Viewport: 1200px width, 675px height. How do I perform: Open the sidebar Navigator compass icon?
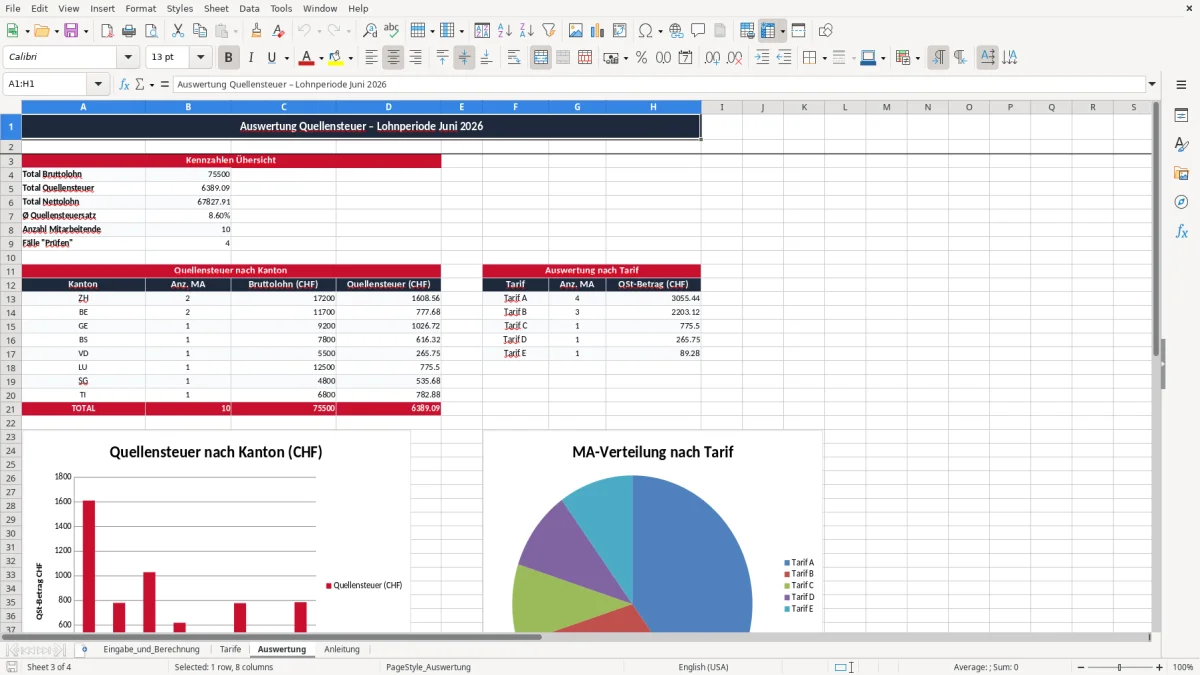1181,202
